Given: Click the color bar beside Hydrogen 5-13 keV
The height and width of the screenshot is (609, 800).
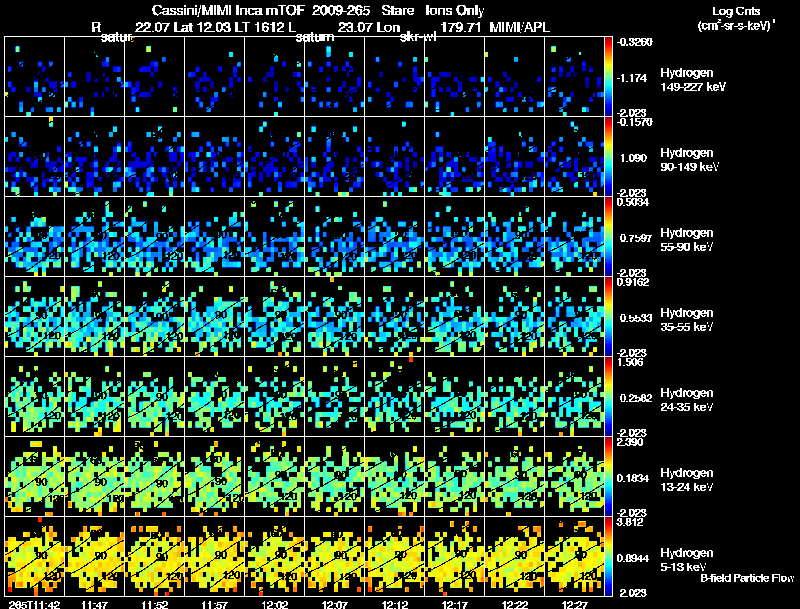Looking at the screenshot, I should coord(608,557).
